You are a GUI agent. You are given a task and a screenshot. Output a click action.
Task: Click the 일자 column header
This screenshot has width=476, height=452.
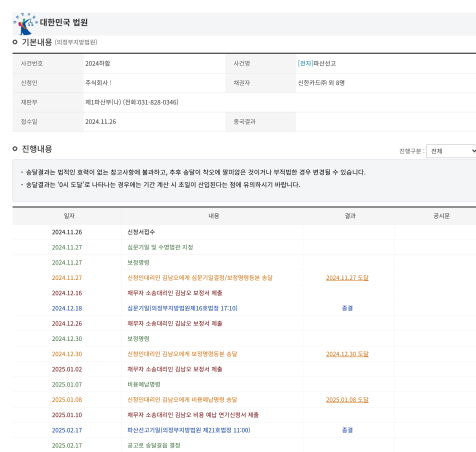[x=69, y=216]
